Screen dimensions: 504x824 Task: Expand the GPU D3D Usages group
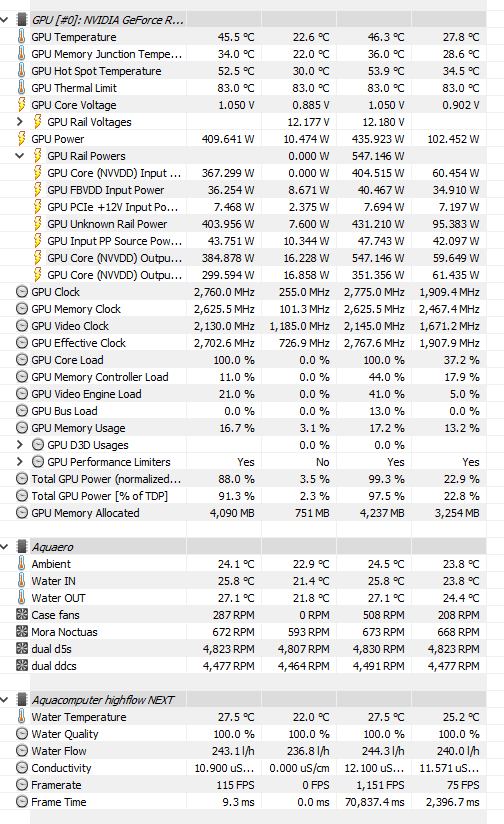pos(20,445)
